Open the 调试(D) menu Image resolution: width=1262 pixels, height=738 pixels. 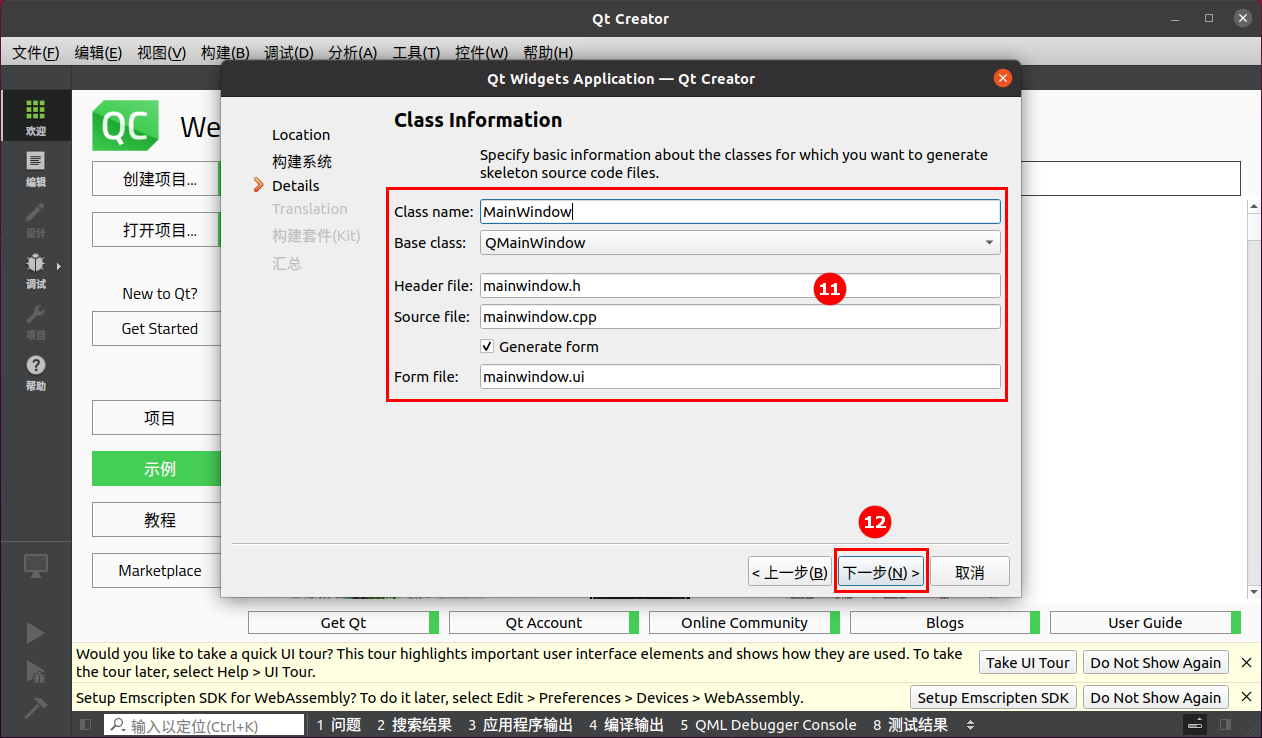pyautogui.click(x=289, y=53)
